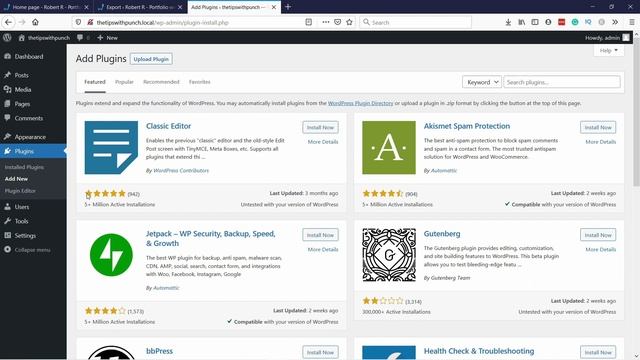640x360 pixels.
Task: Click the Search plugins input field
Action: click(x=562, y=82)
